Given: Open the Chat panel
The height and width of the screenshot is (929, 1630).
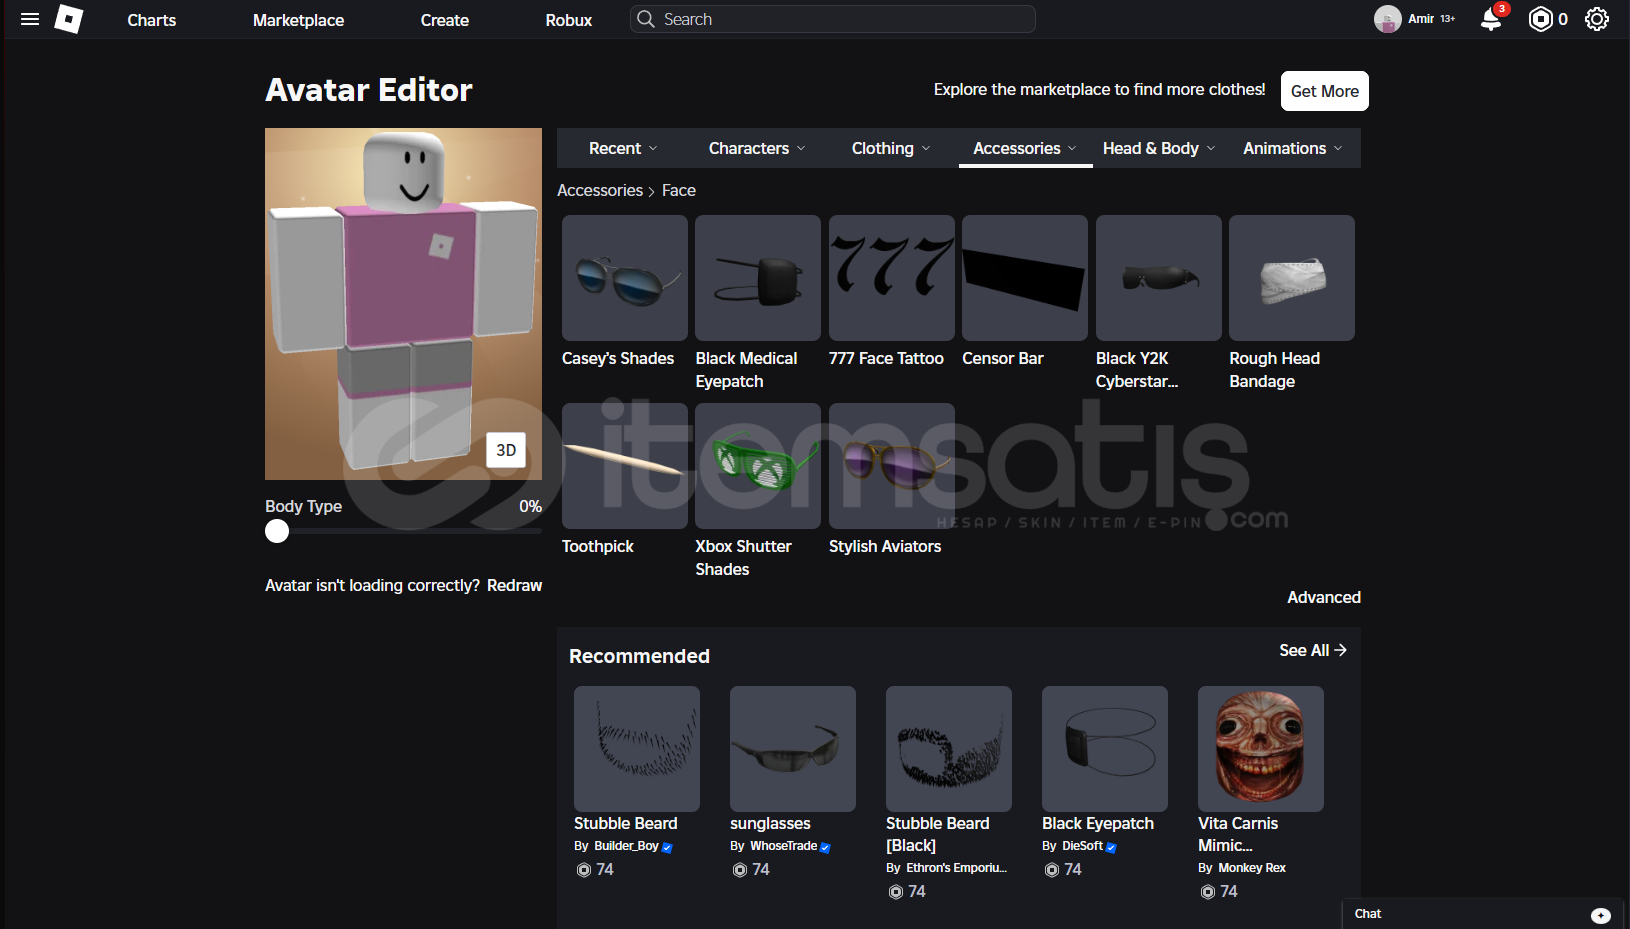Looking at the screenshot, I should click(1484, 914).
